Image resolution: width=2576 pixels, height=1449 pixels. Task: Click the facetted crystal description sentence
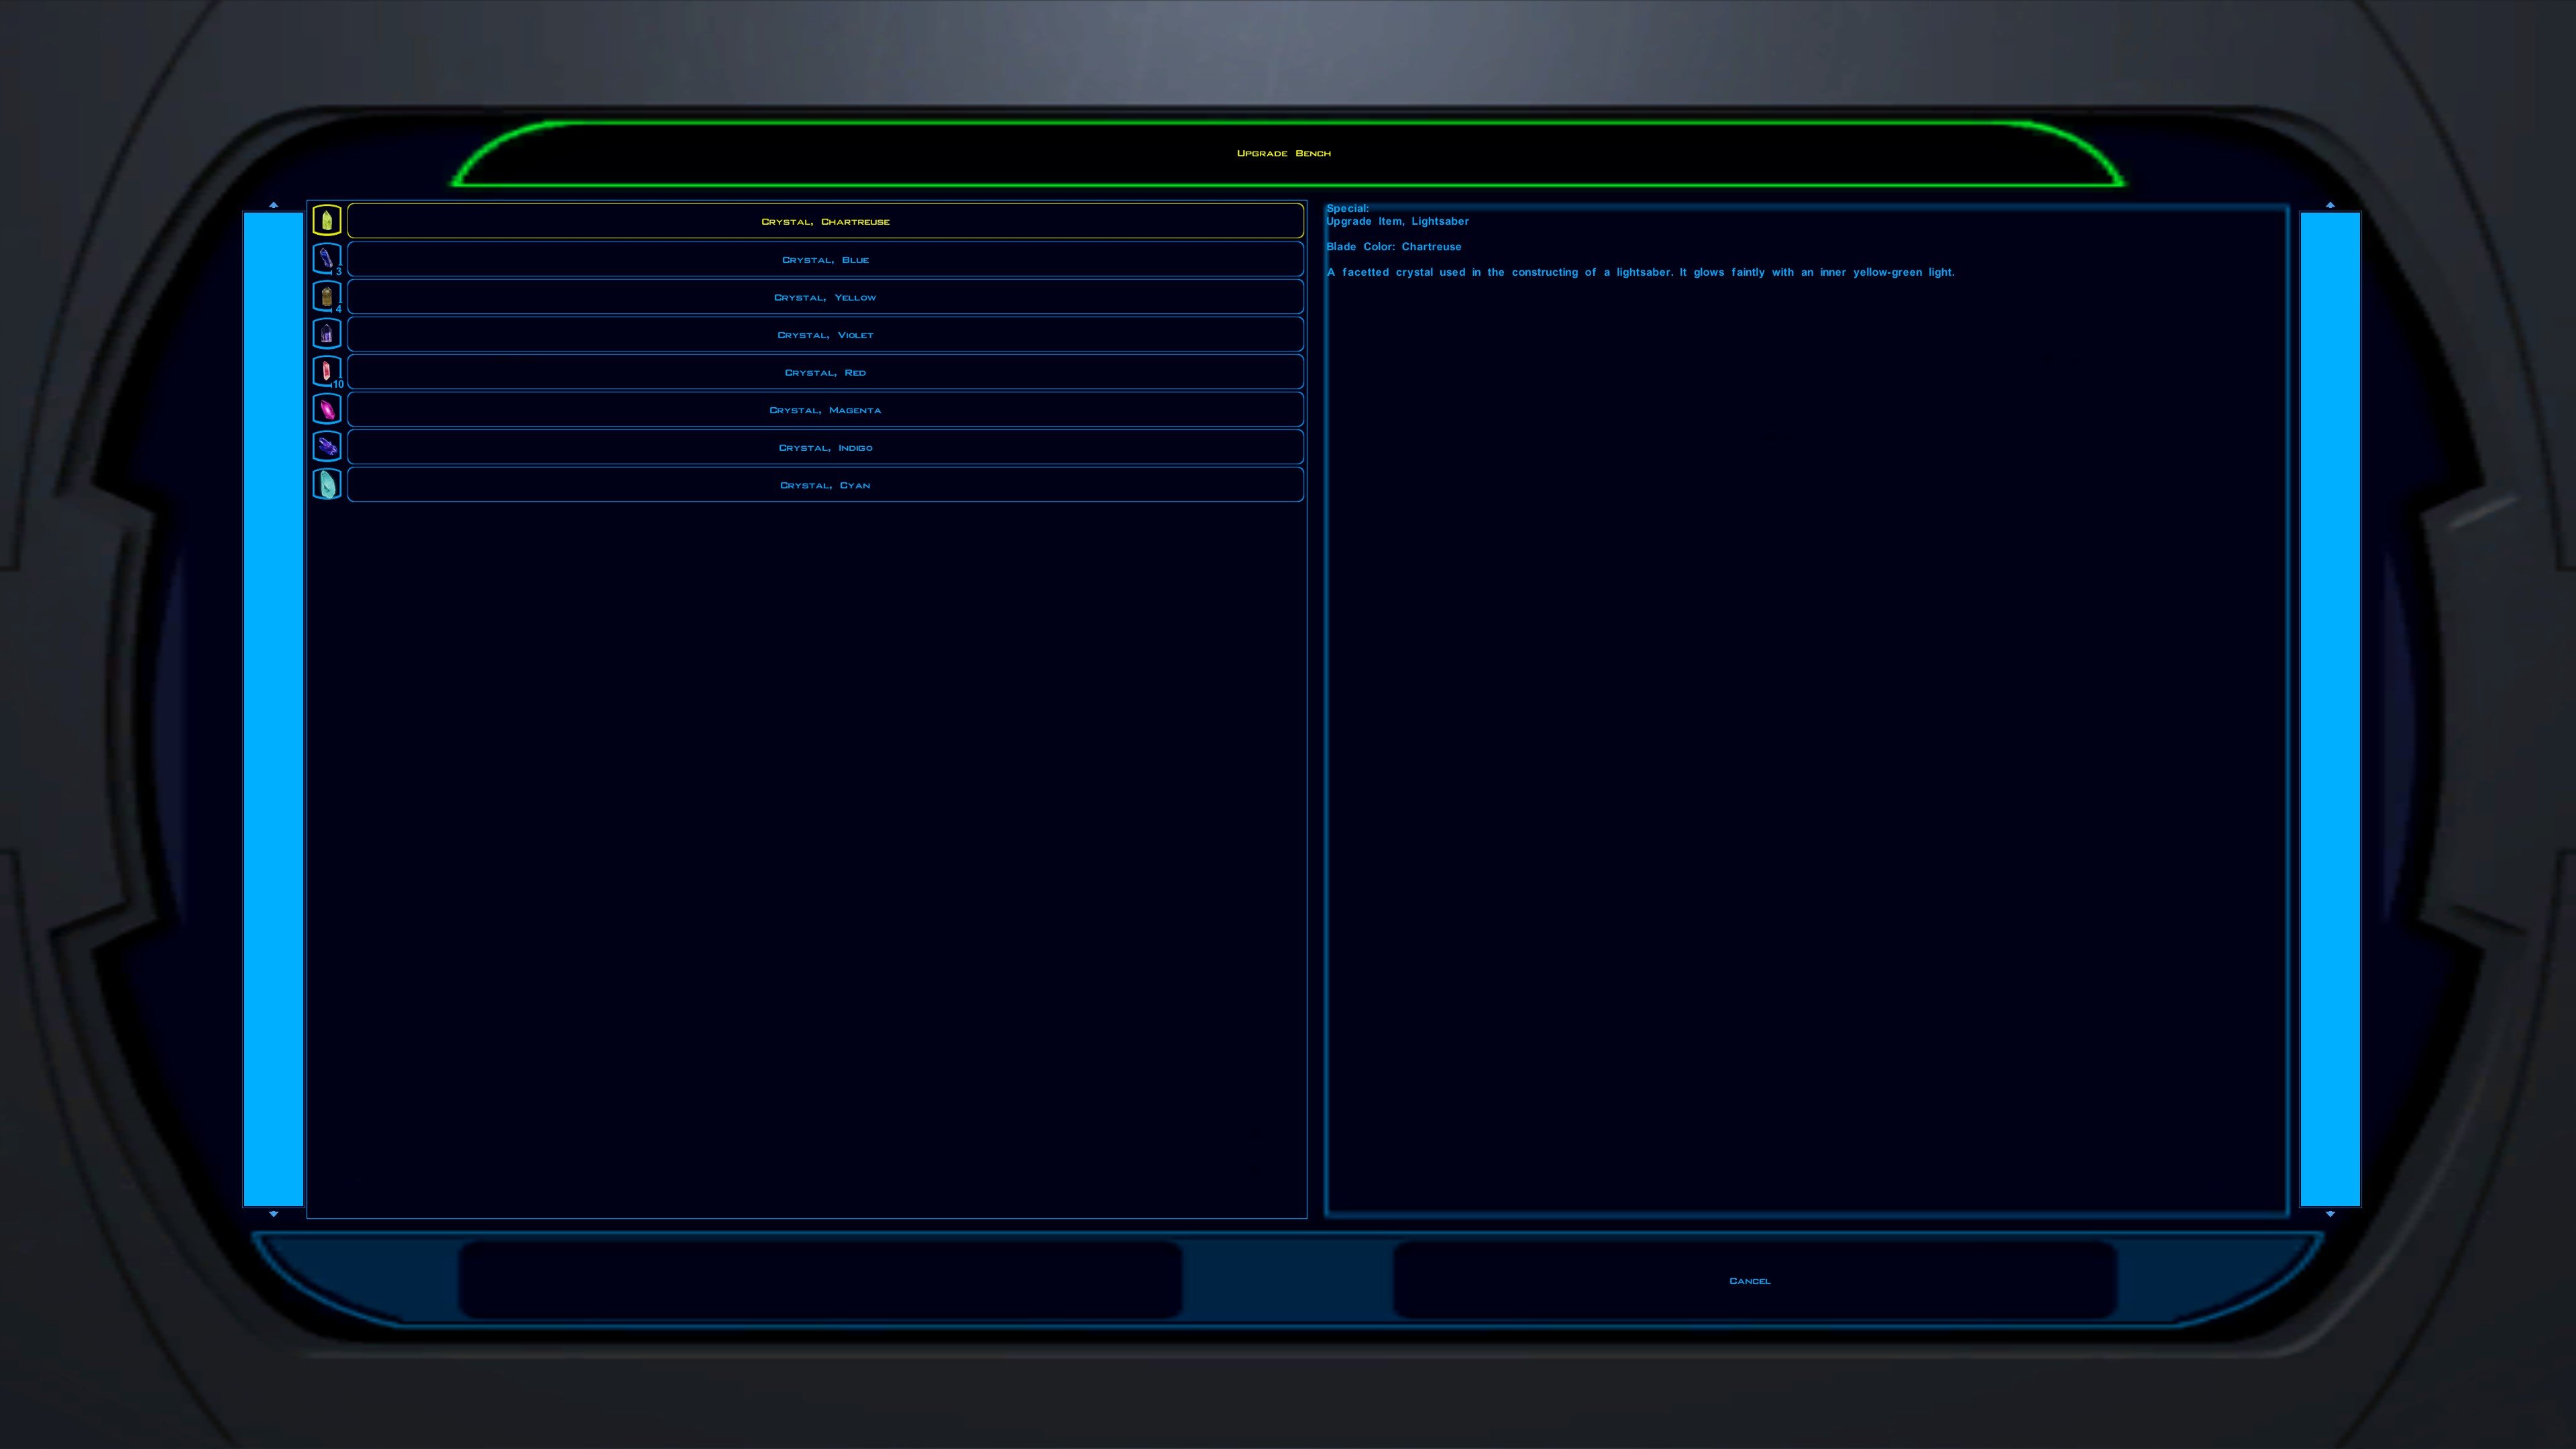click(x=1640, y=272)
